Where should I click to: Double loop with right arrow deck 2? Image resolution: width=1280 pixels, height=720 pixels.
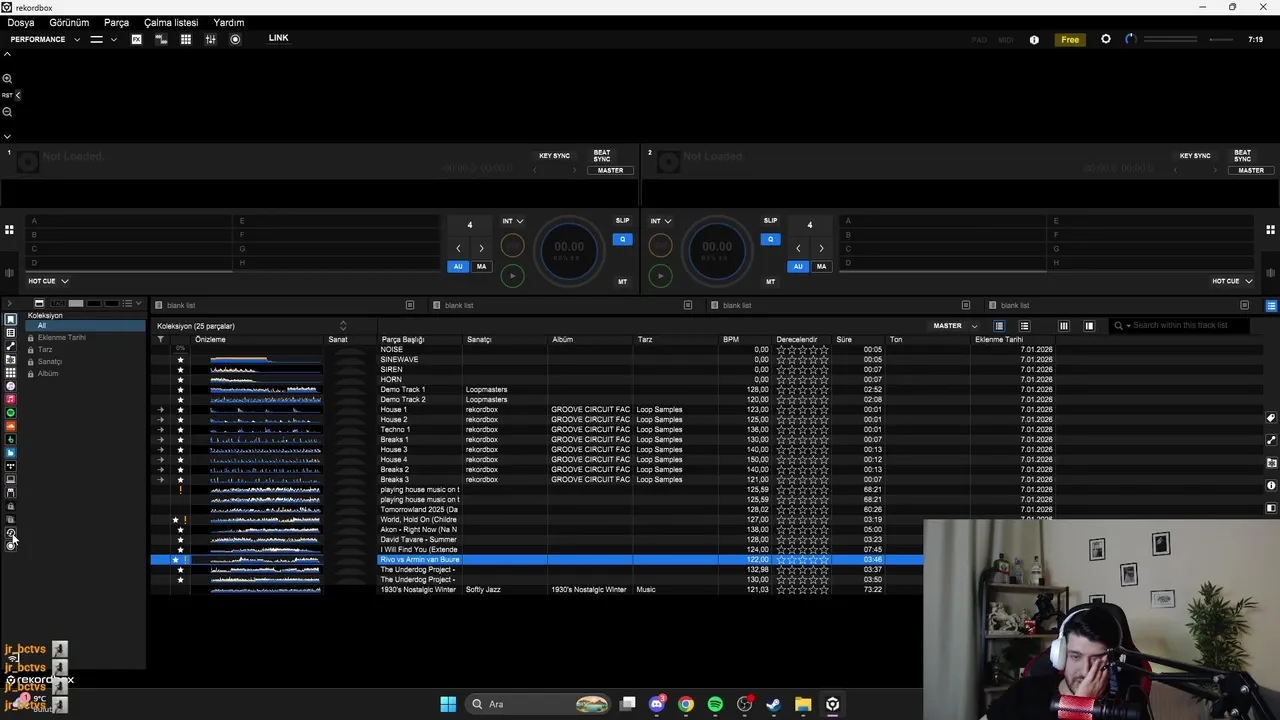tap(821, 248)
